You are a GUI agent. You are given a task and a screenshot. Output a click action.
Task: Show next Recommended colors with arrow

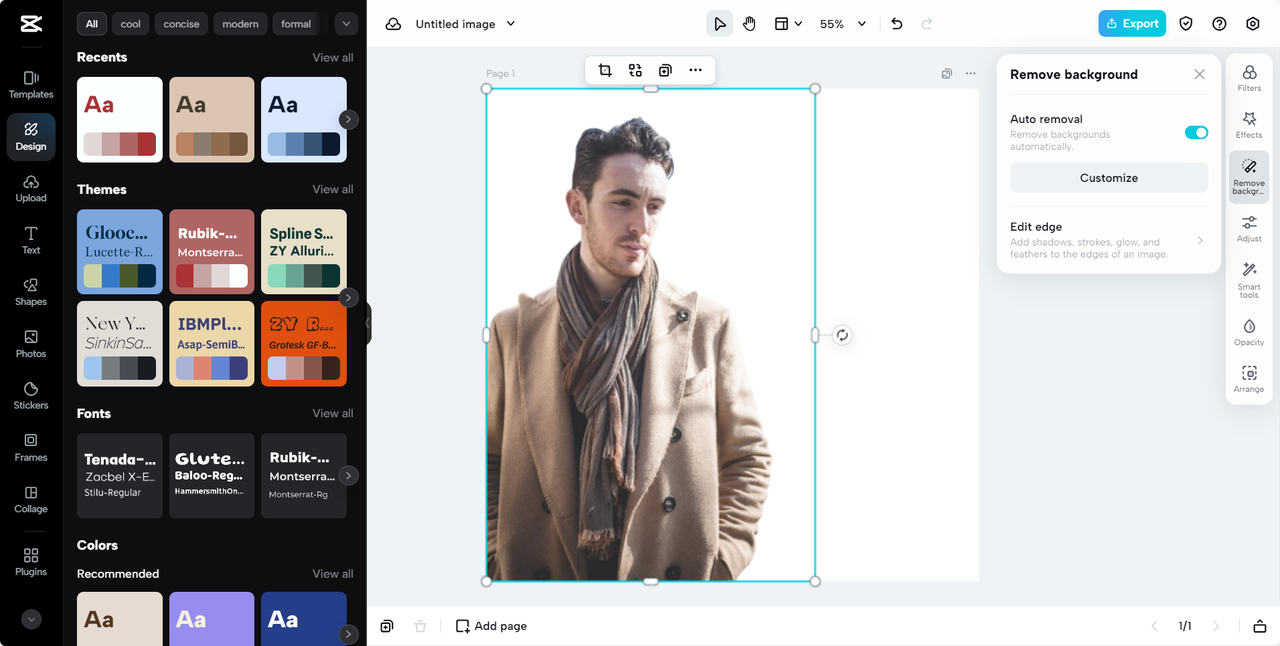pos(348,633)
